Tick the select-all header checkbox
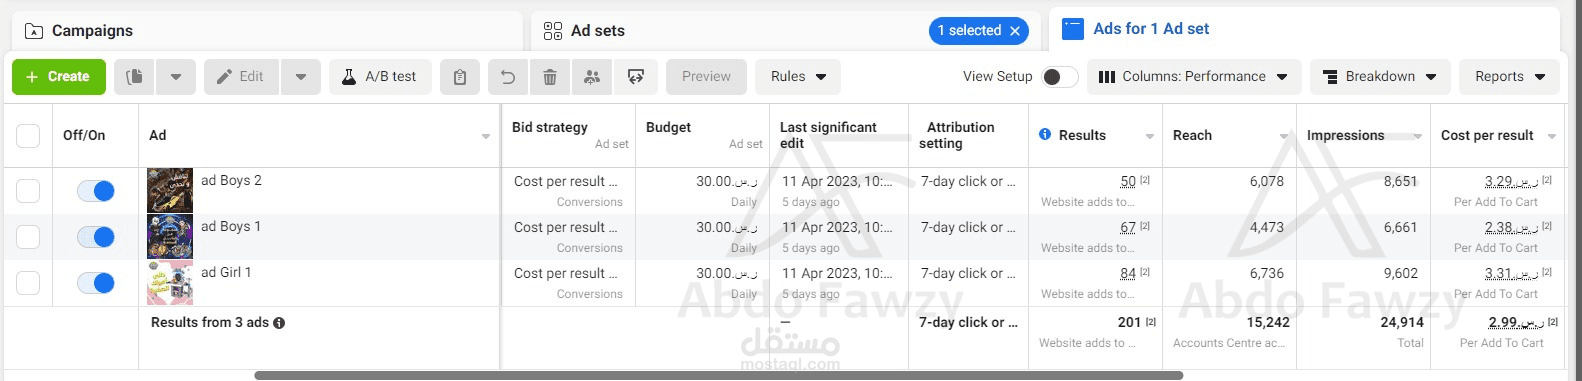This screenshot has width=1582, height=381. coord(28,135)
